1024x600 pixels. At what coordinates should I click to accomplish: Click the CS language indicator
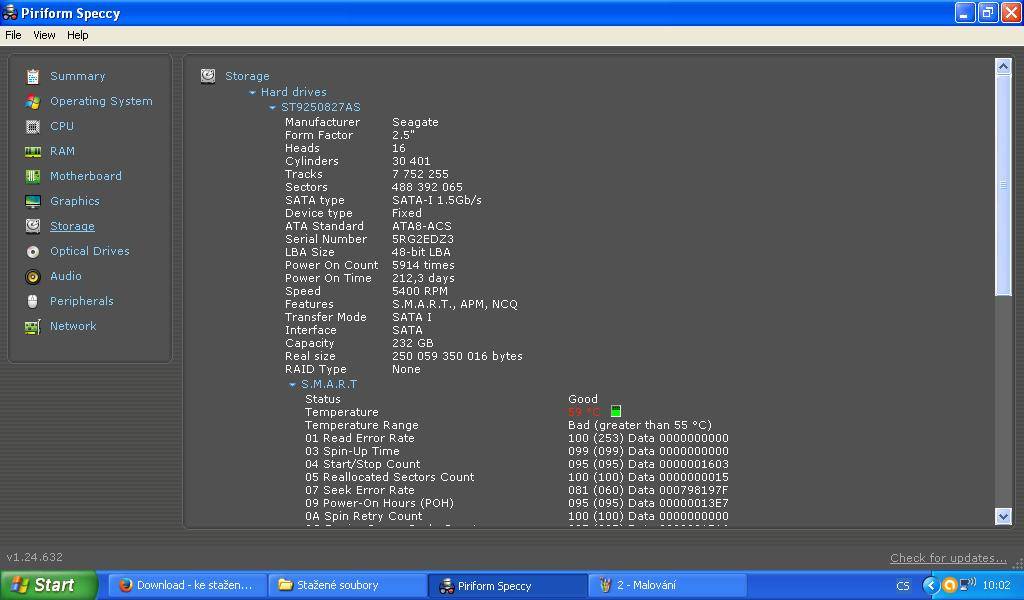(x=903, y=586)
